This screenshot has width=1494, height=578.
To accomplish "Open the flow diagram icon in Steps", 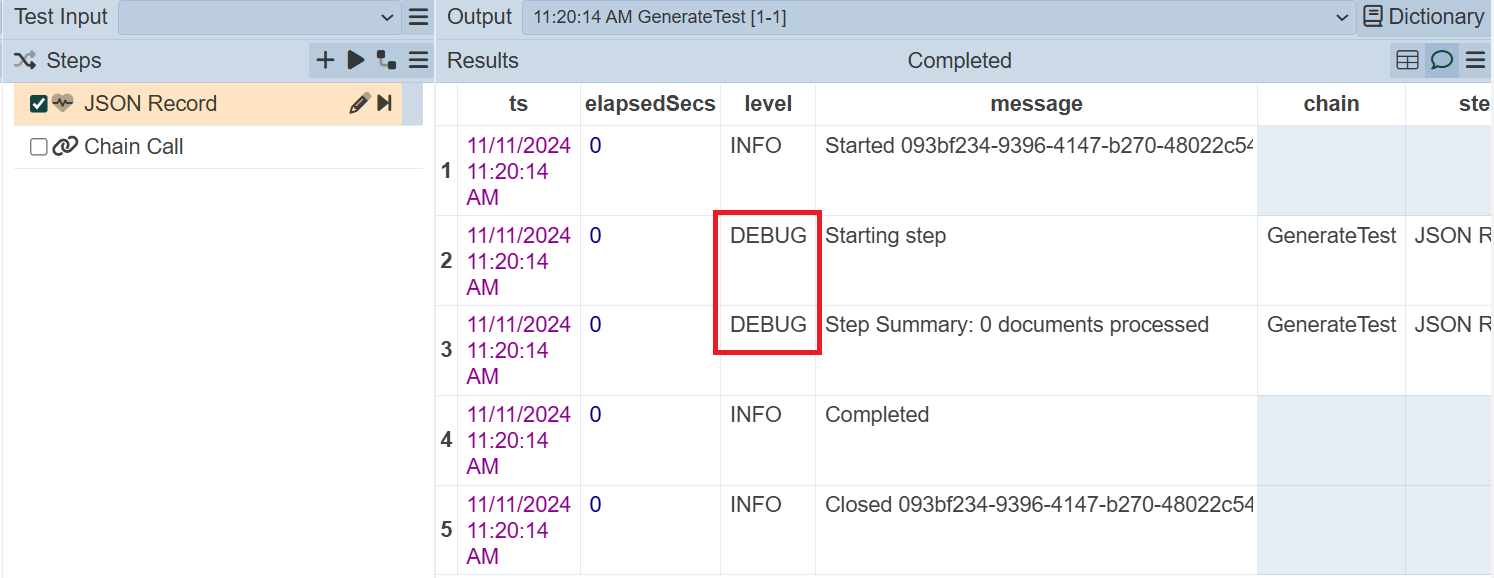I will (386, 61).
